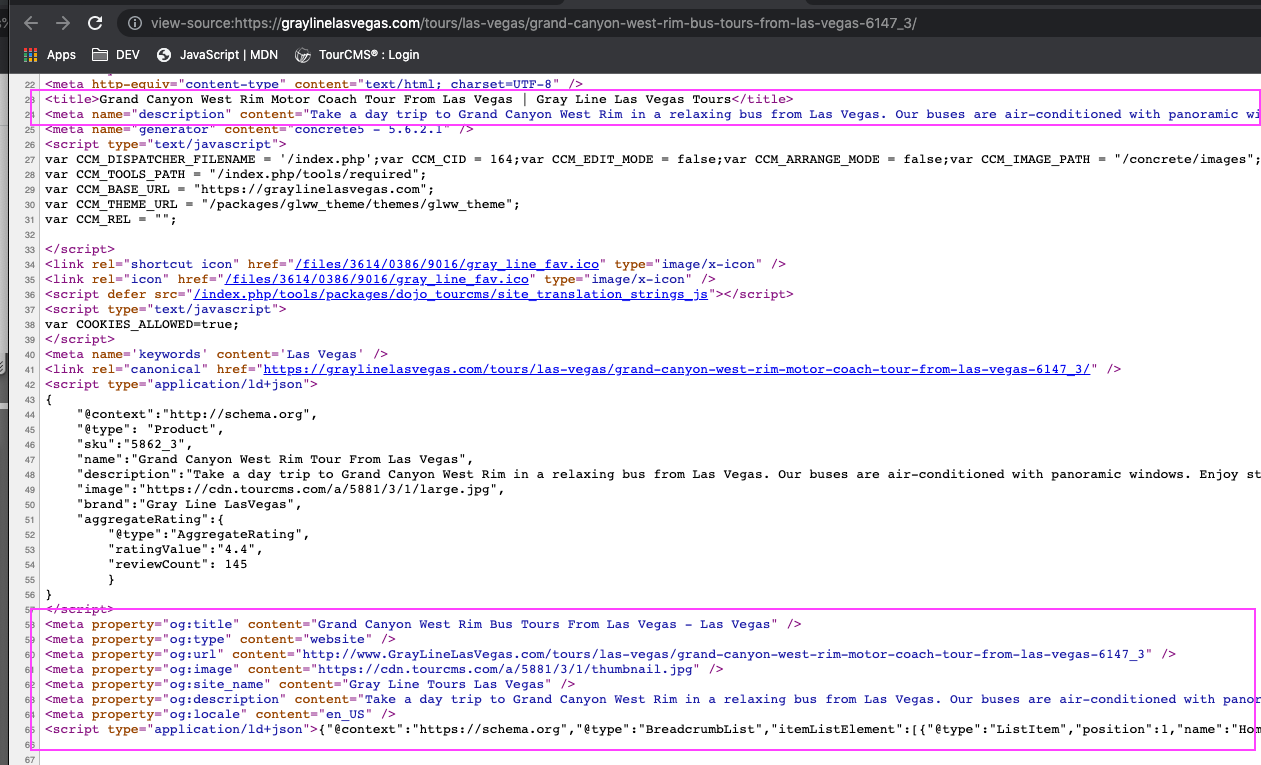Open the rel icon gray_line_fav.ico link on line 35
Viewport: 1261px width, 765px height.
pos(377,279)
